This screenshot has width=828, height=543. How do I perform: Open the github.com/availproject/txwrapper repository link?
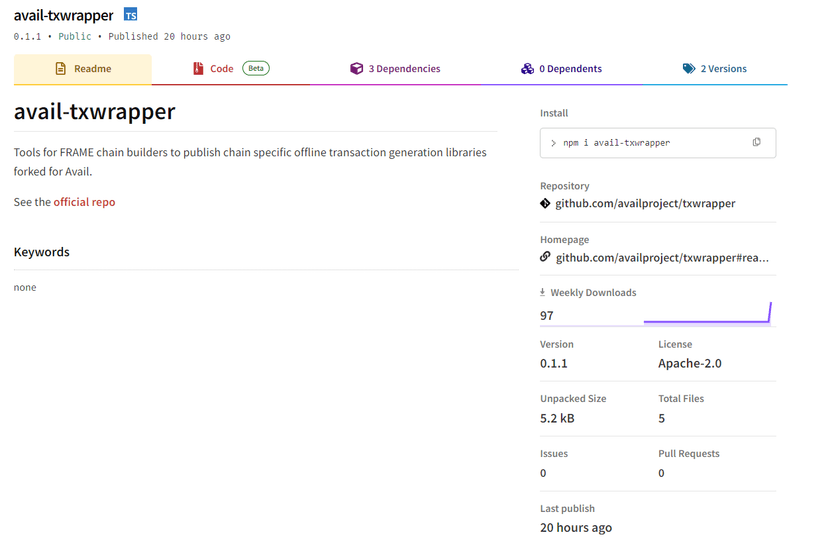click(645, 203)
